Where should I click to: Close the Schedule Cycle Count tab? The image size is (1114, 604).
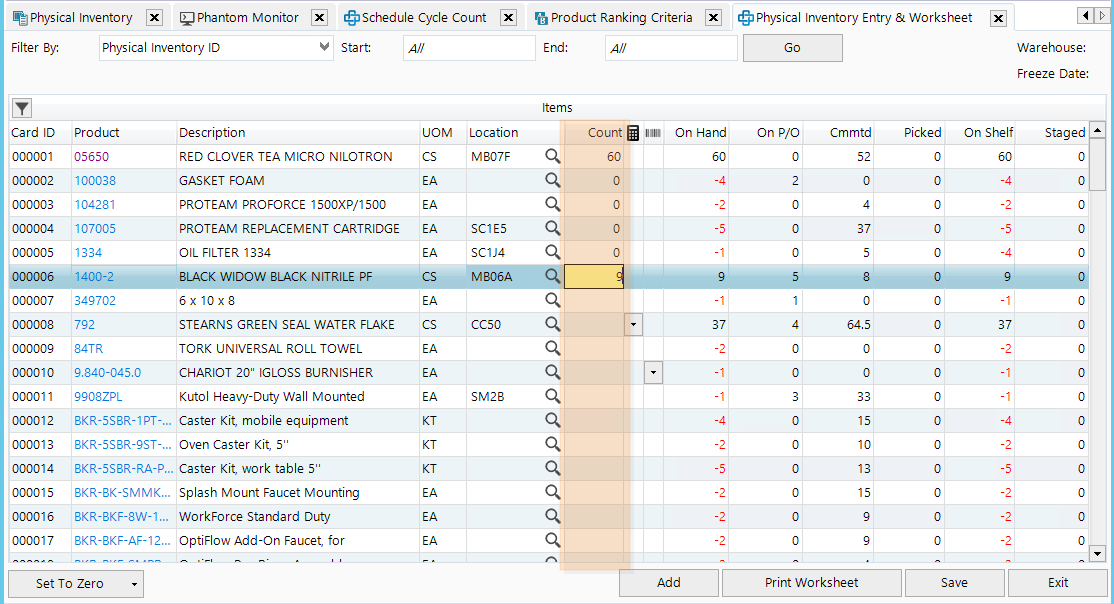tap(508, 18)
